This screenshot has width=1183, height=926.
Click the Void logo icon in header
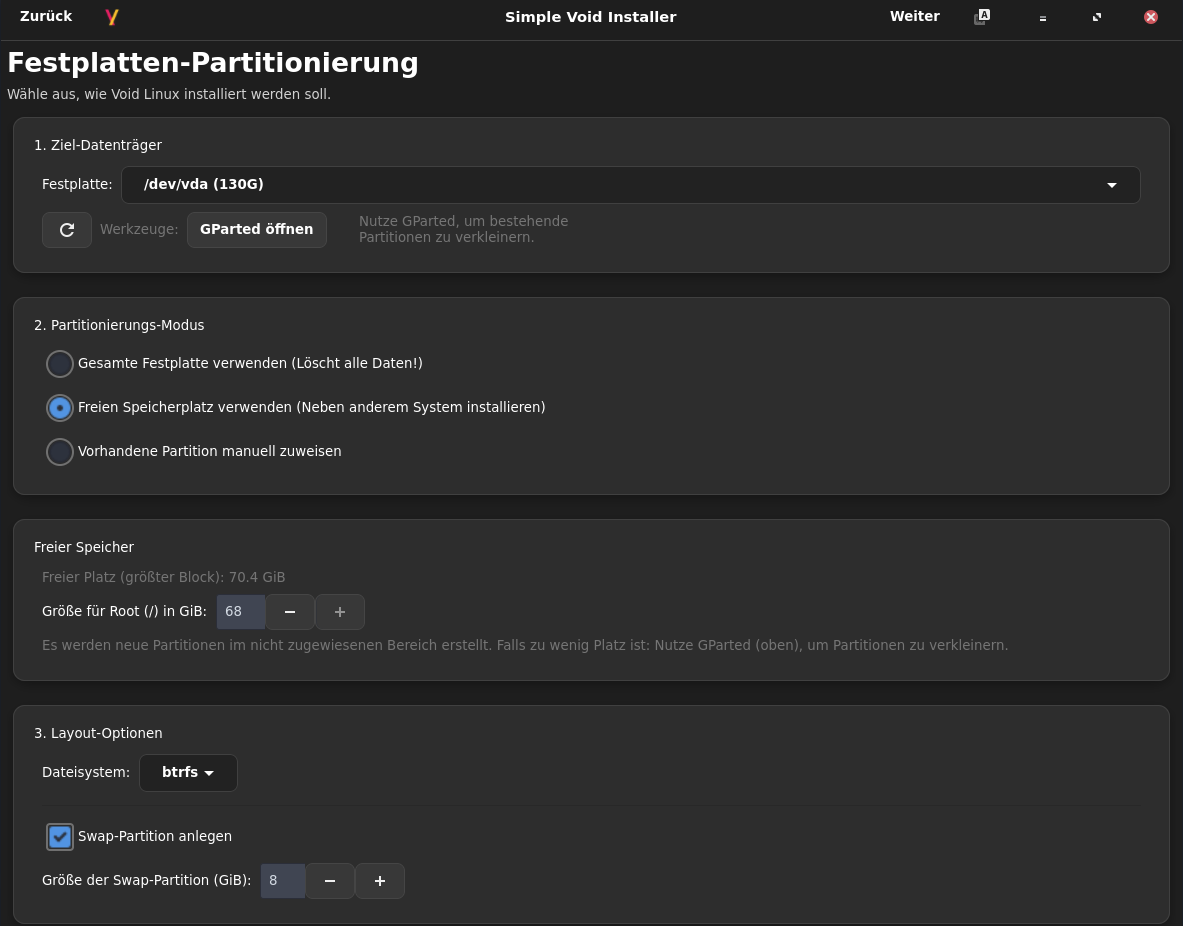112,17
